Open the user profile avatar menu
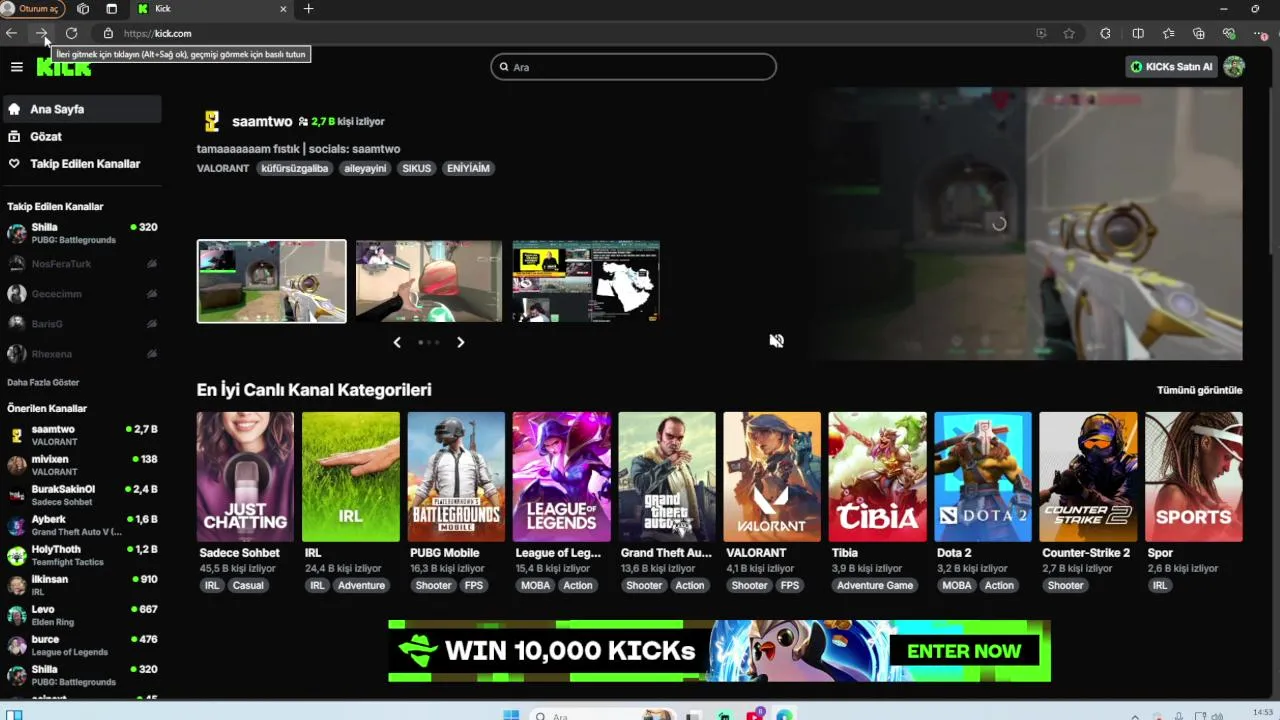 pos(1234,67)
